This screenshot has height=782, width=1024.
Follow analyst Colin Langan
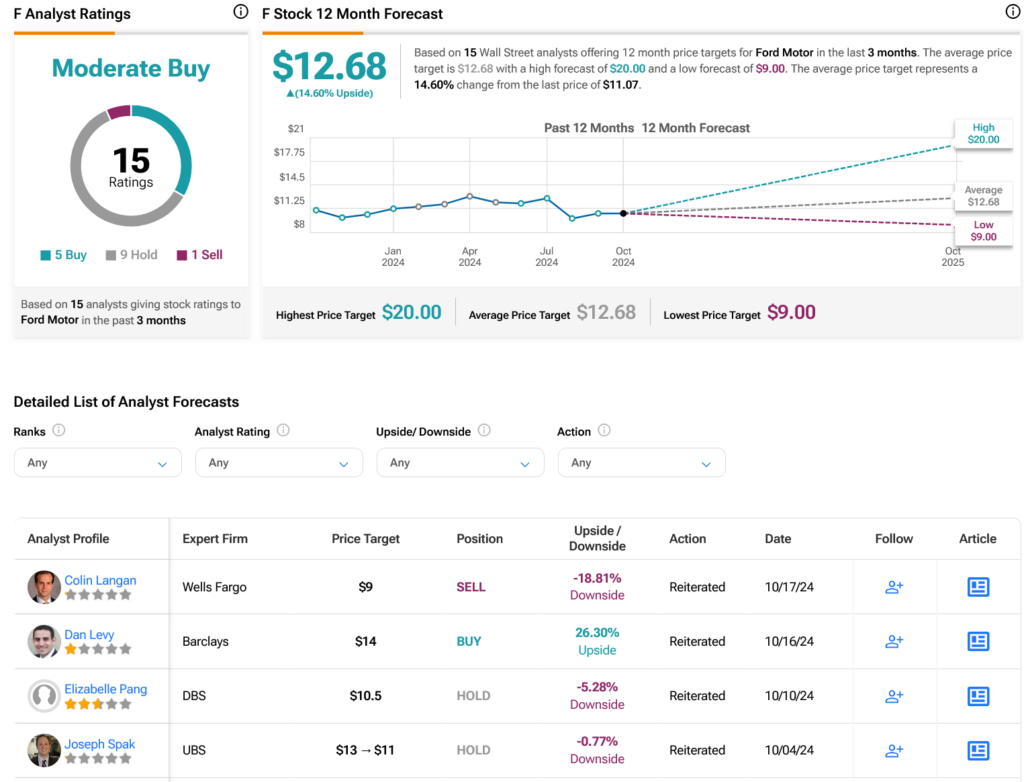(894, 587)
